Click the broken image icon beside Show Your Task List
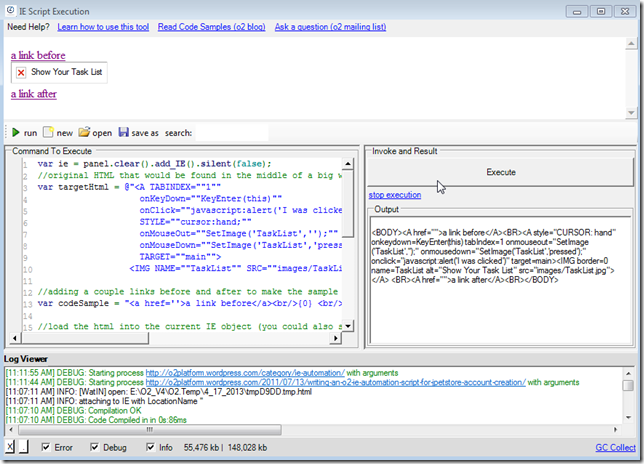The width and height of the screenshot is (644, 464). [x=21, y=73]
